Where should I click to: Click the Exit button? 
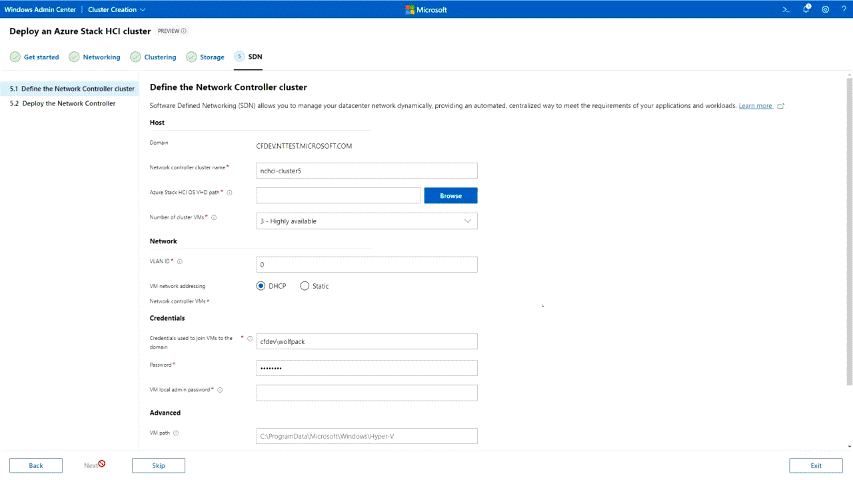[x=815, y=465]
